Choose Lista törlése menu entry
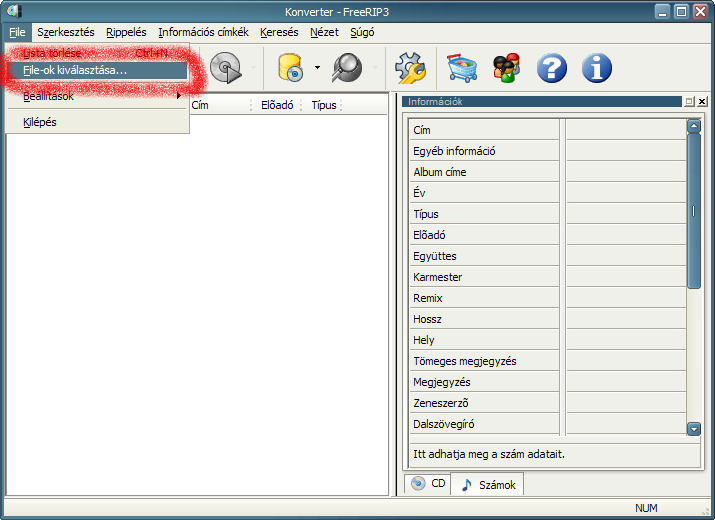Screen dimensions: 715x520 97,53
